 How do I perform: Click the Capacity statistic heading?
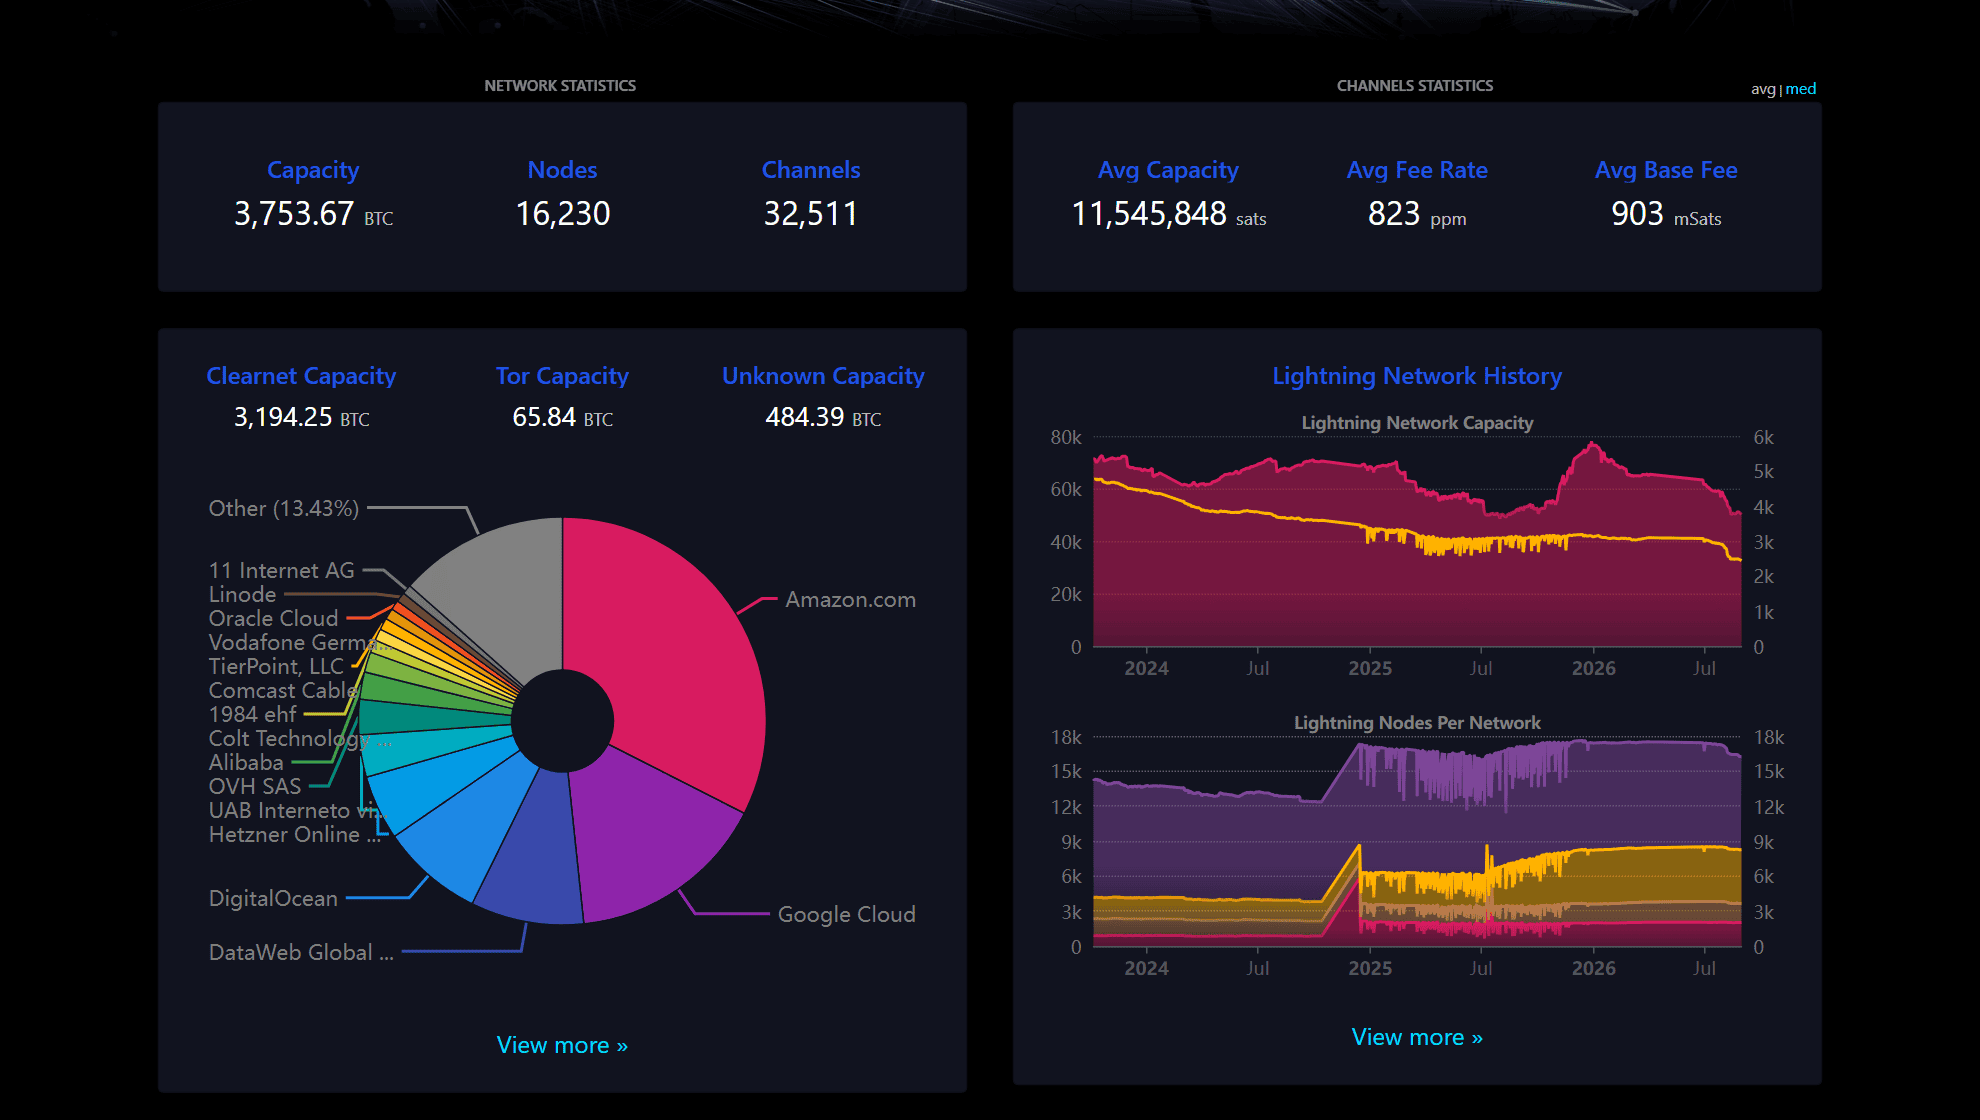(x=313, y=170)
